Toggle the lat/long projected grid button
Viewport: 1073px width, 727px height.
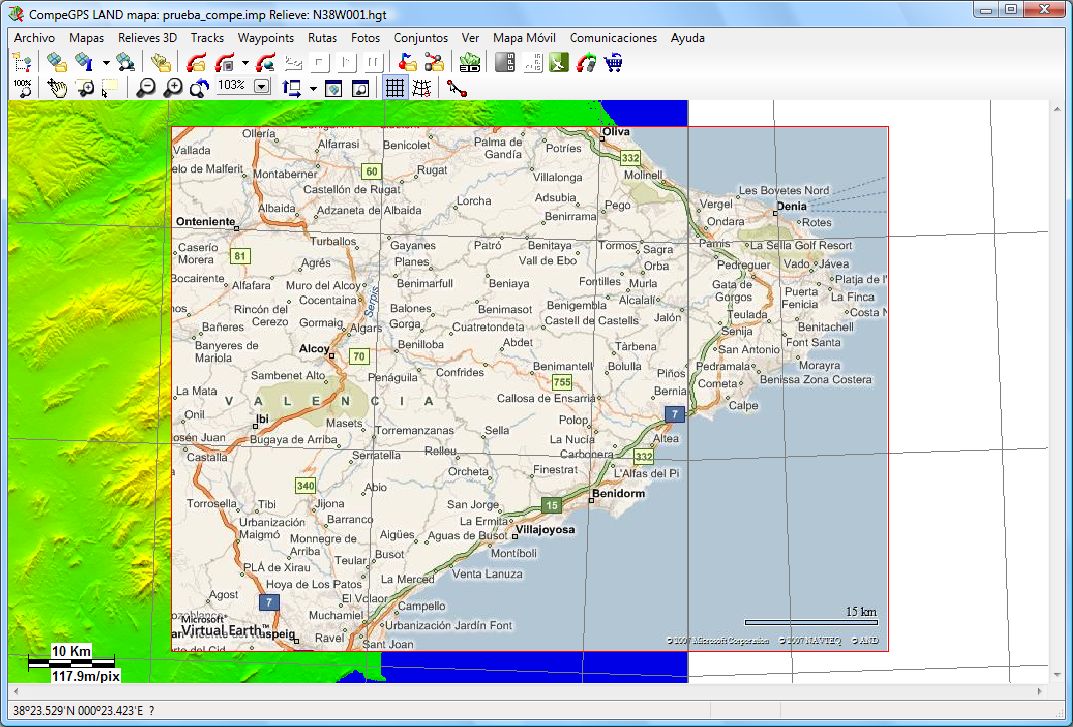[x=422, y=88]
